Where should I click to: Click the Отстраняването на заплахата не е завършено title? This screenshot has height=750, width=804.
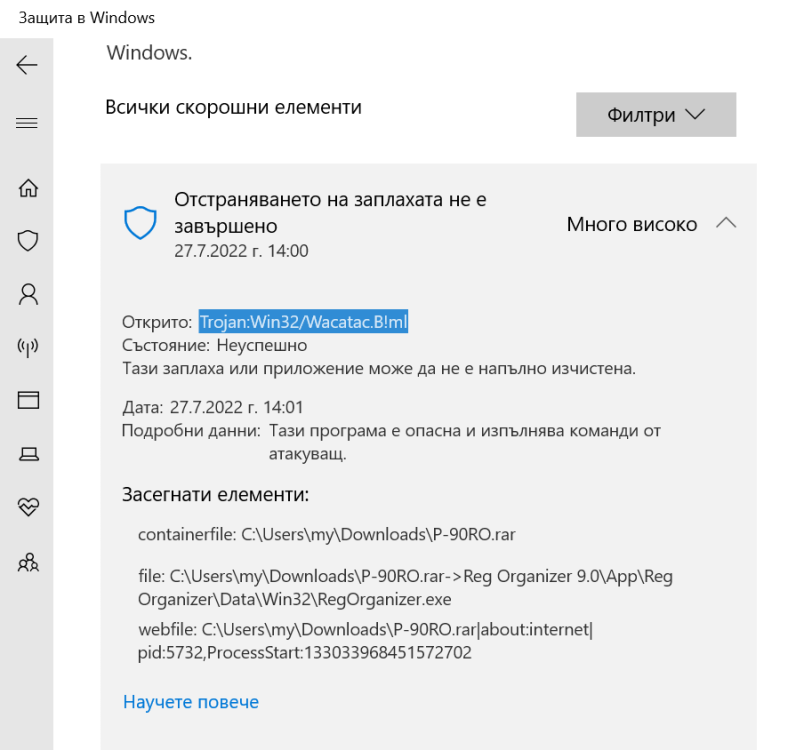(x=330, y=212)
